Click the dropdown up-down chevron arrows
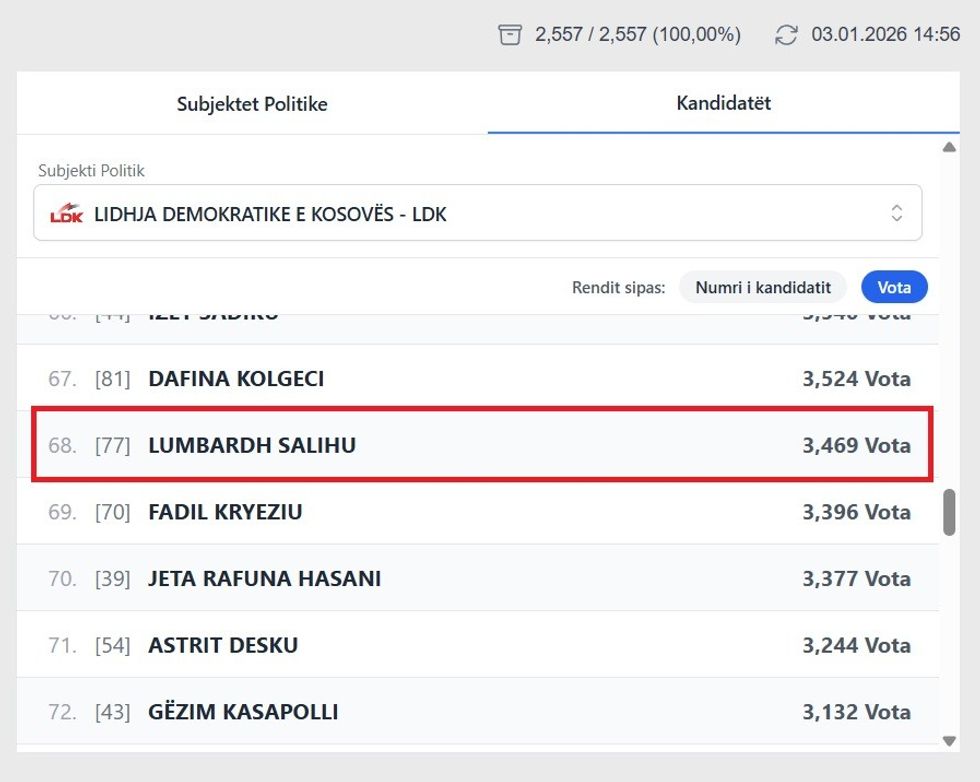This screenshot has height=782, width=980. coord(897,213)
